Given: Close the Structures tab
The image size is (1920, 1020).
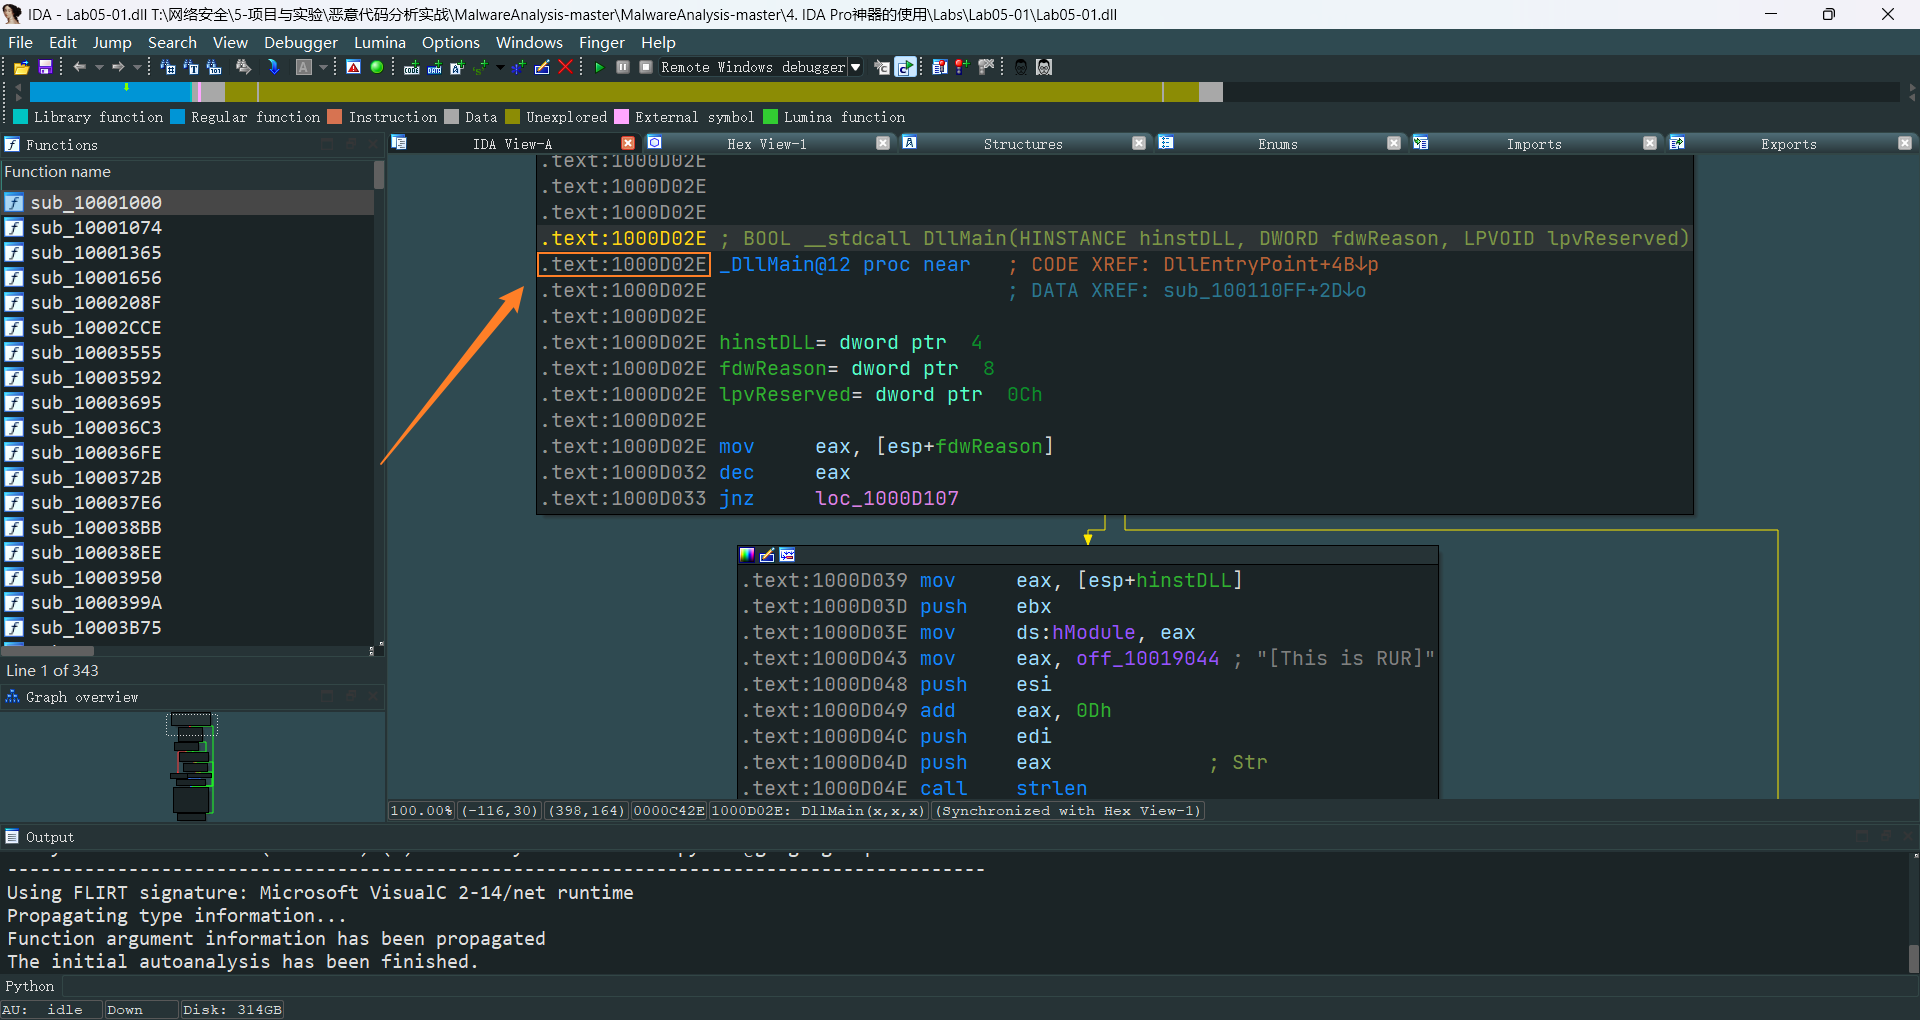Looking at the screenshot, I should tap(1139, 143).
